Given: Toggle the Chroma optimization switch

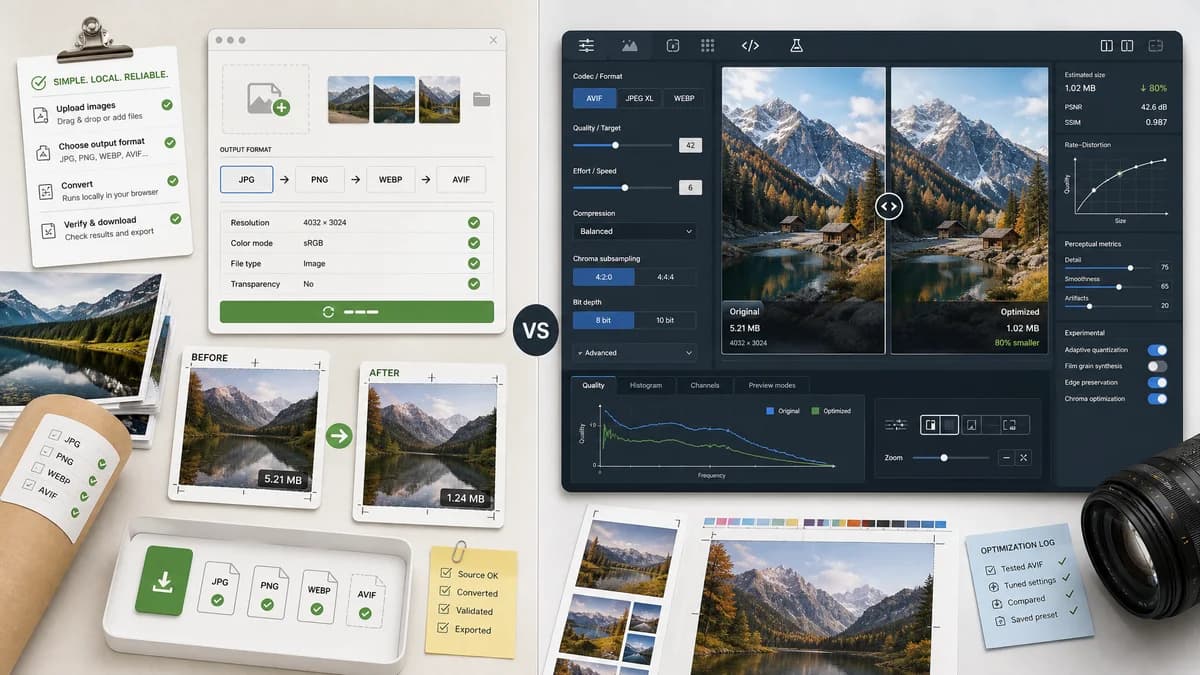Looking at the screenshot, I should (x=1157, y=398).
